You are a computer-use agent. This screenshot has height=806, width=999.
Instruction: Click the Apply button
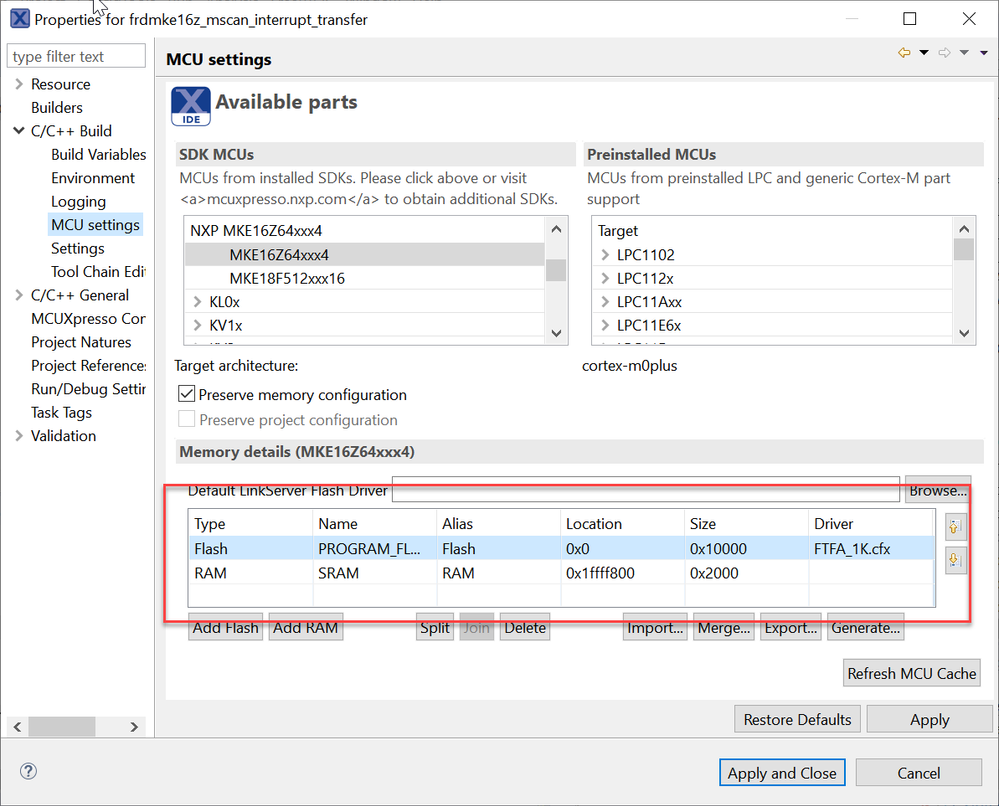pyautogui.click(x=930, y=719)
